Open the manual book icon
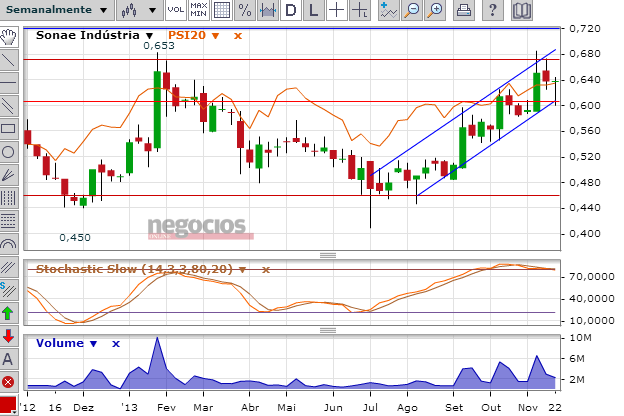 tap(522, 10)
